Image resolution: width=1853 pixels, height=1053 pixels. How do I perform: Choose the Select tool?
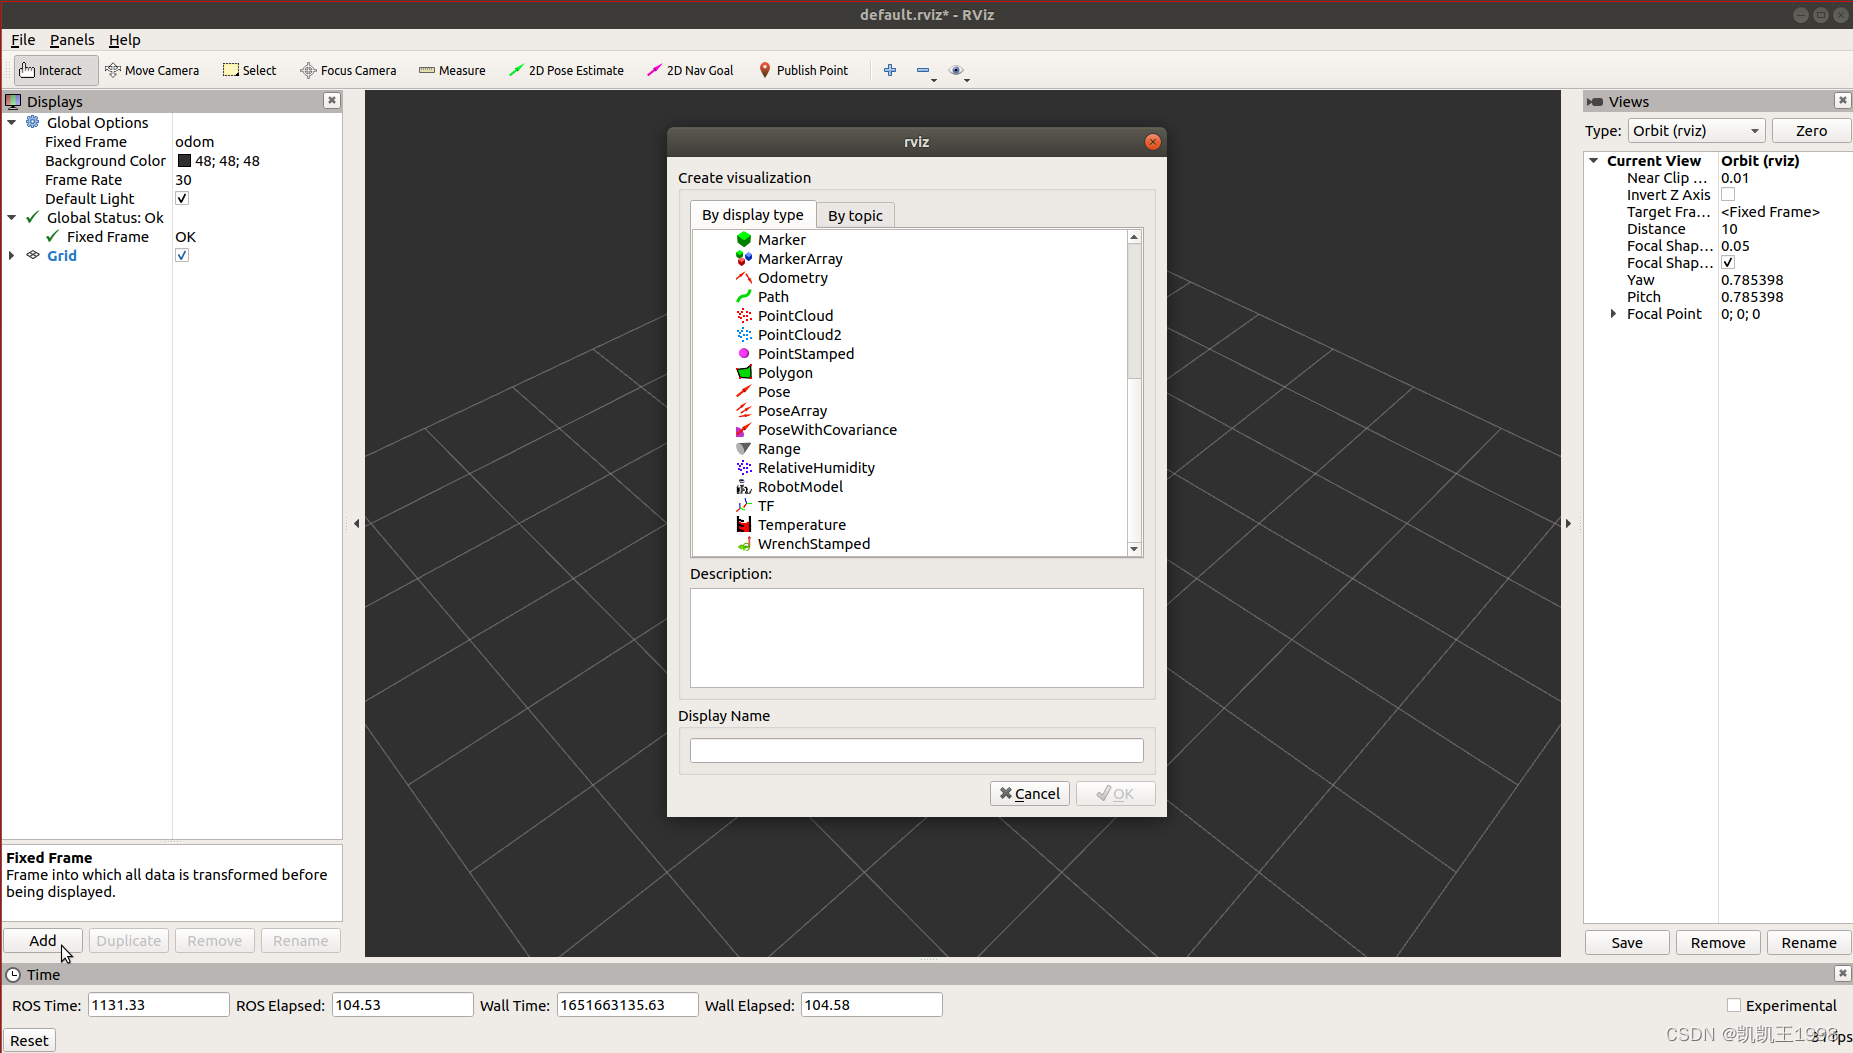click(250, 70)
